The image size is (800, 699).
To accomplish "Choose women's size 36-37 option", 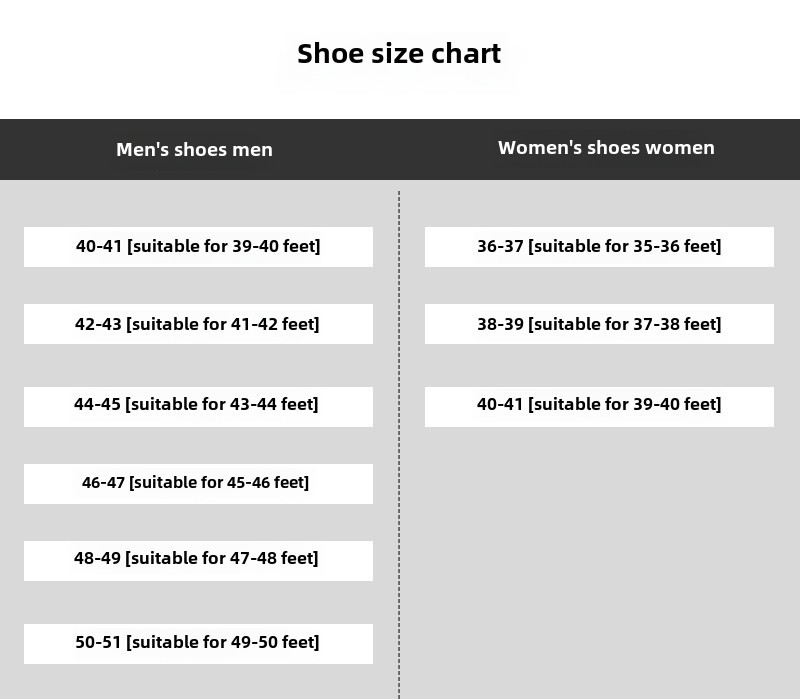I will (x=599, y=247).
